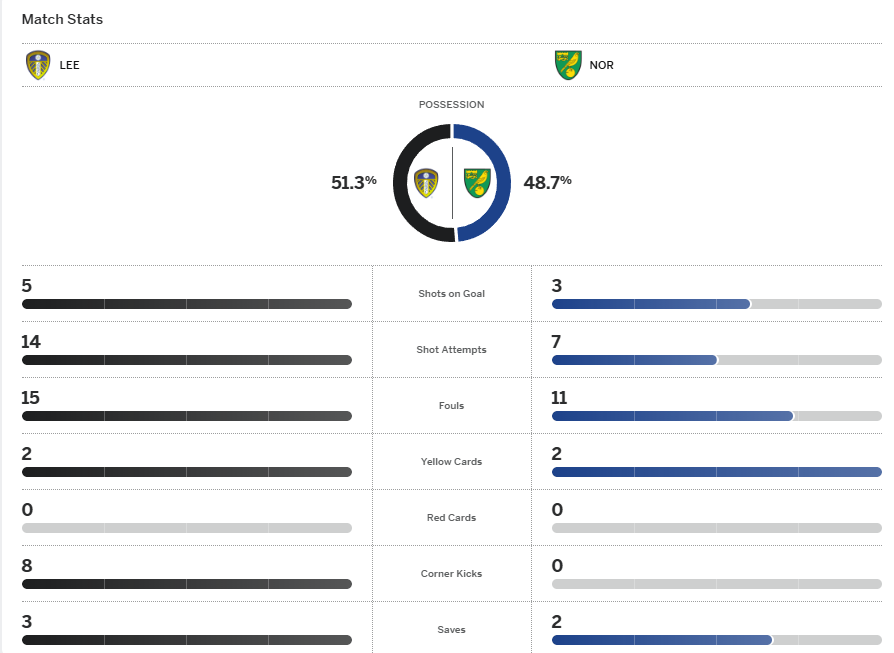Click Norwich Shots on Goal bar
This screenshot has width=894, height=653.
(x=650, y=304)
